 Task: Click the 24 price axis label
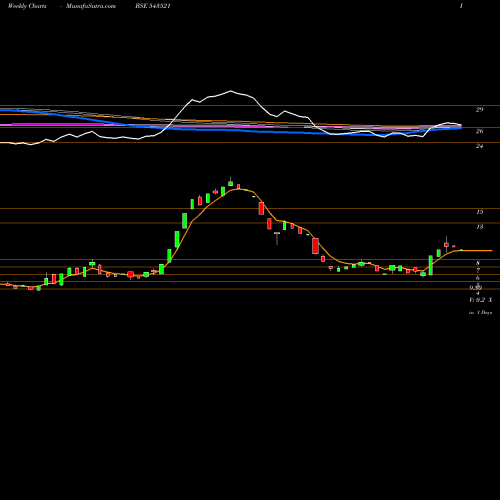coord(479,146)
